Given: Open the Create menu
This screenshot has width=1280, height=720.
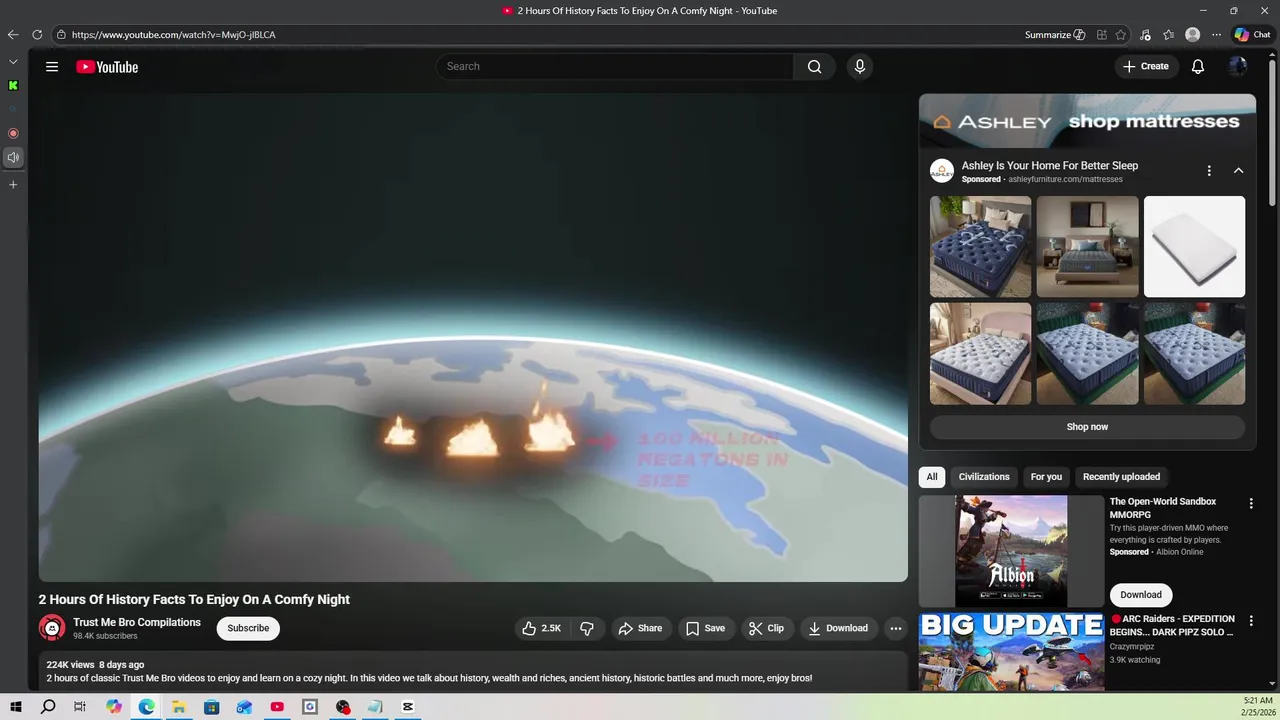Looking at the screenshot, I should click(x=1145, y=66).
